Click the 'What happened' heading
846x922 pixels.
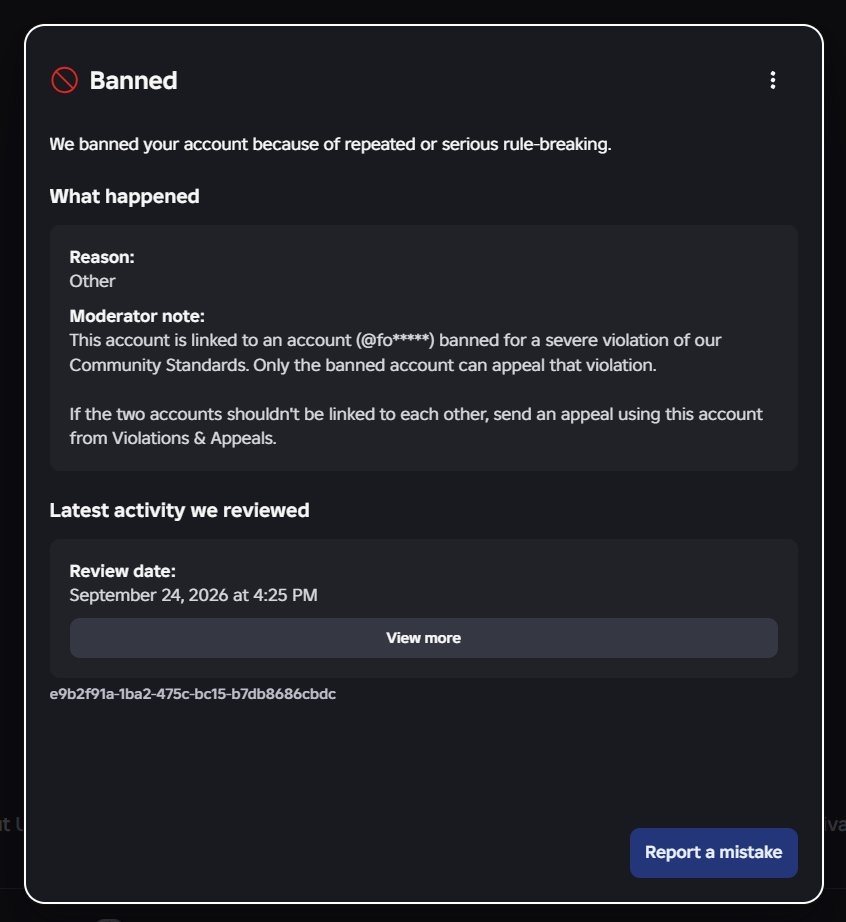[x=124, y=196]
